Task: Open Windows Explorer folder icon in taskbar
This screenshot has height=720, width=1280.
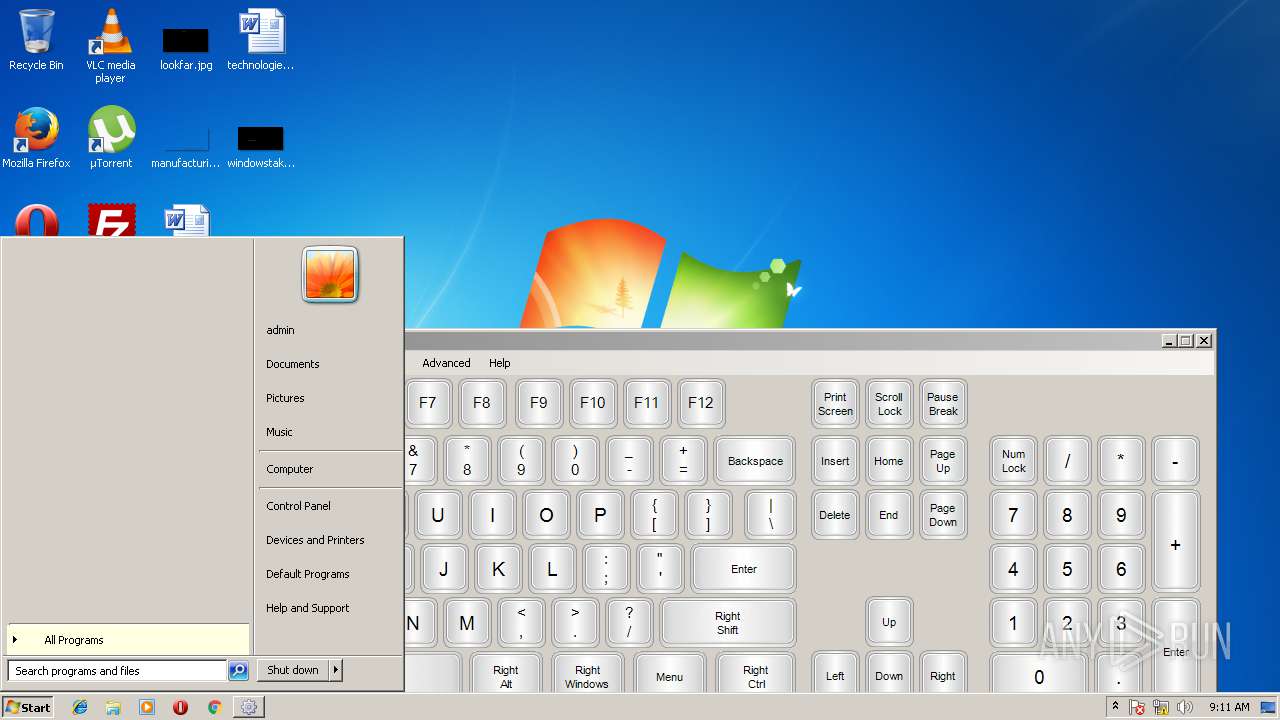Action: tap(113, 707)
